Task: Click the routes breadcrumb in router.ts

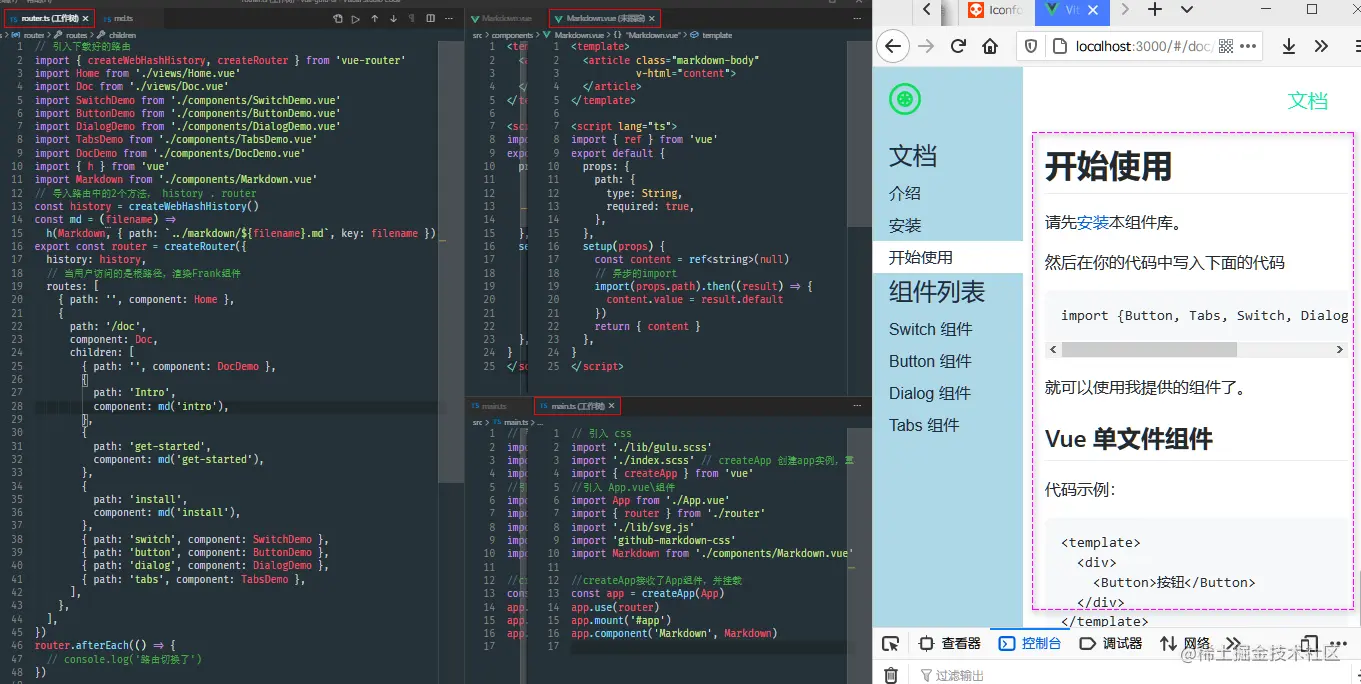Action: (x=75, y=35)
